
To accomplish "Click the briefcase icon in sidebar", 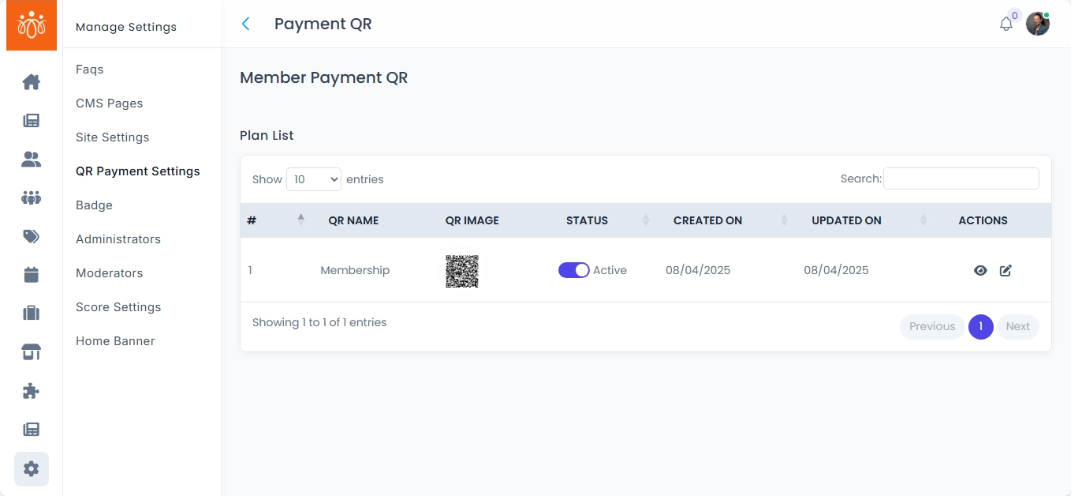I will tap(31, 313).
